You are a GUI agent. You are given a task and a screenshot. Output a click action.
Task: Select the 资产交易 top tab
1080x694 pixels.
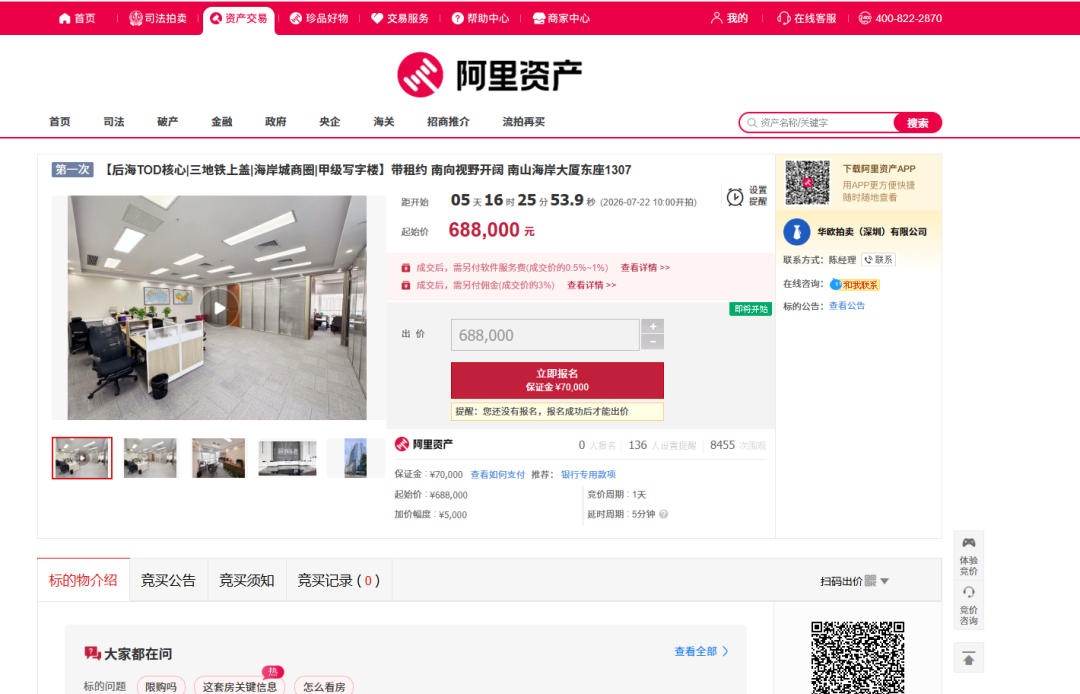click(x=239, y=19)
